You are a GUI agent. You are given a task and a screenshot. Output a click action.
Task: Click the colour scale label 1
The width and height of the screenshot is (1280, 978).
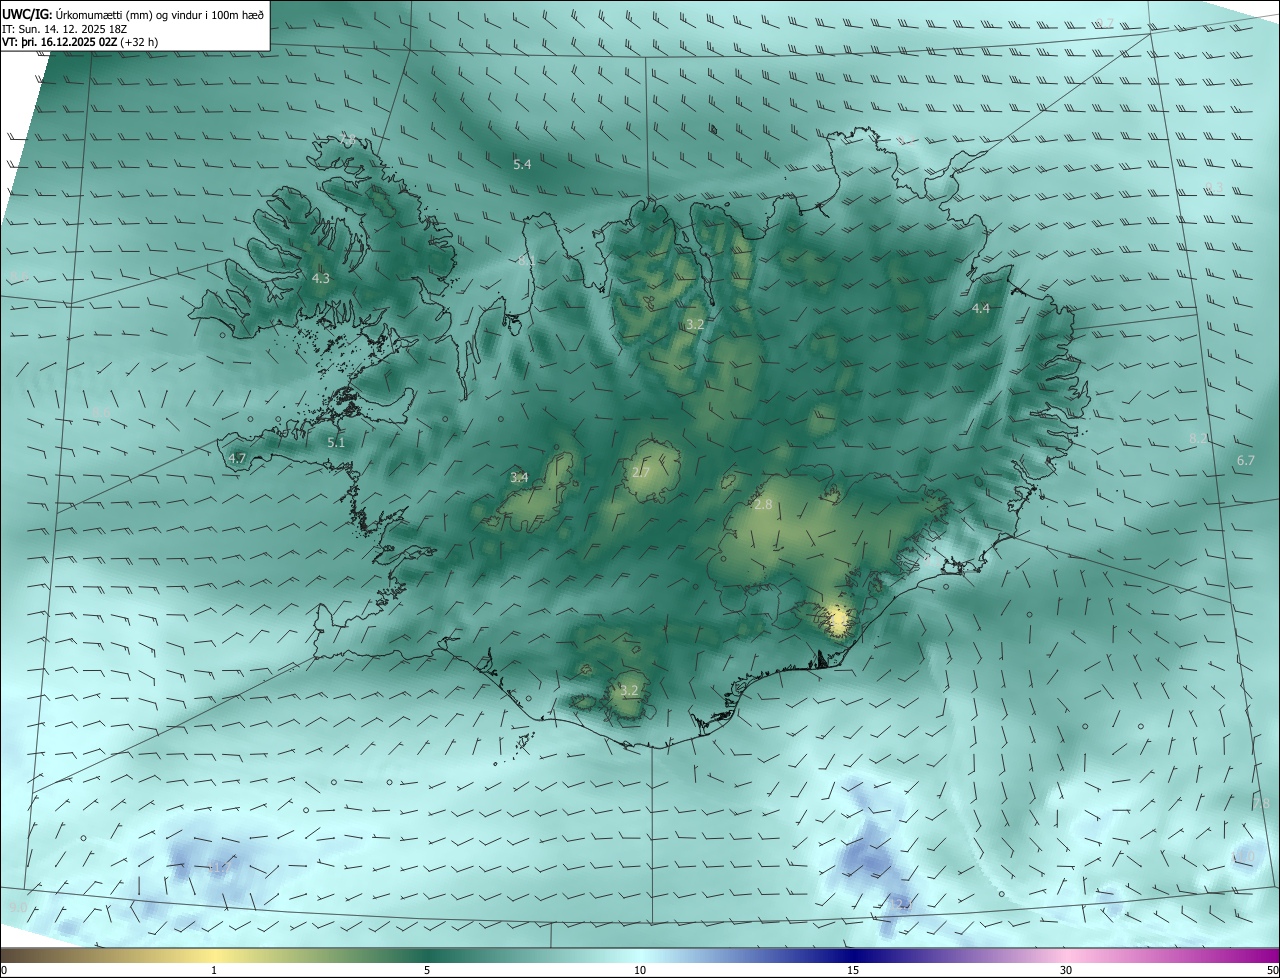(x=214, y=970)
